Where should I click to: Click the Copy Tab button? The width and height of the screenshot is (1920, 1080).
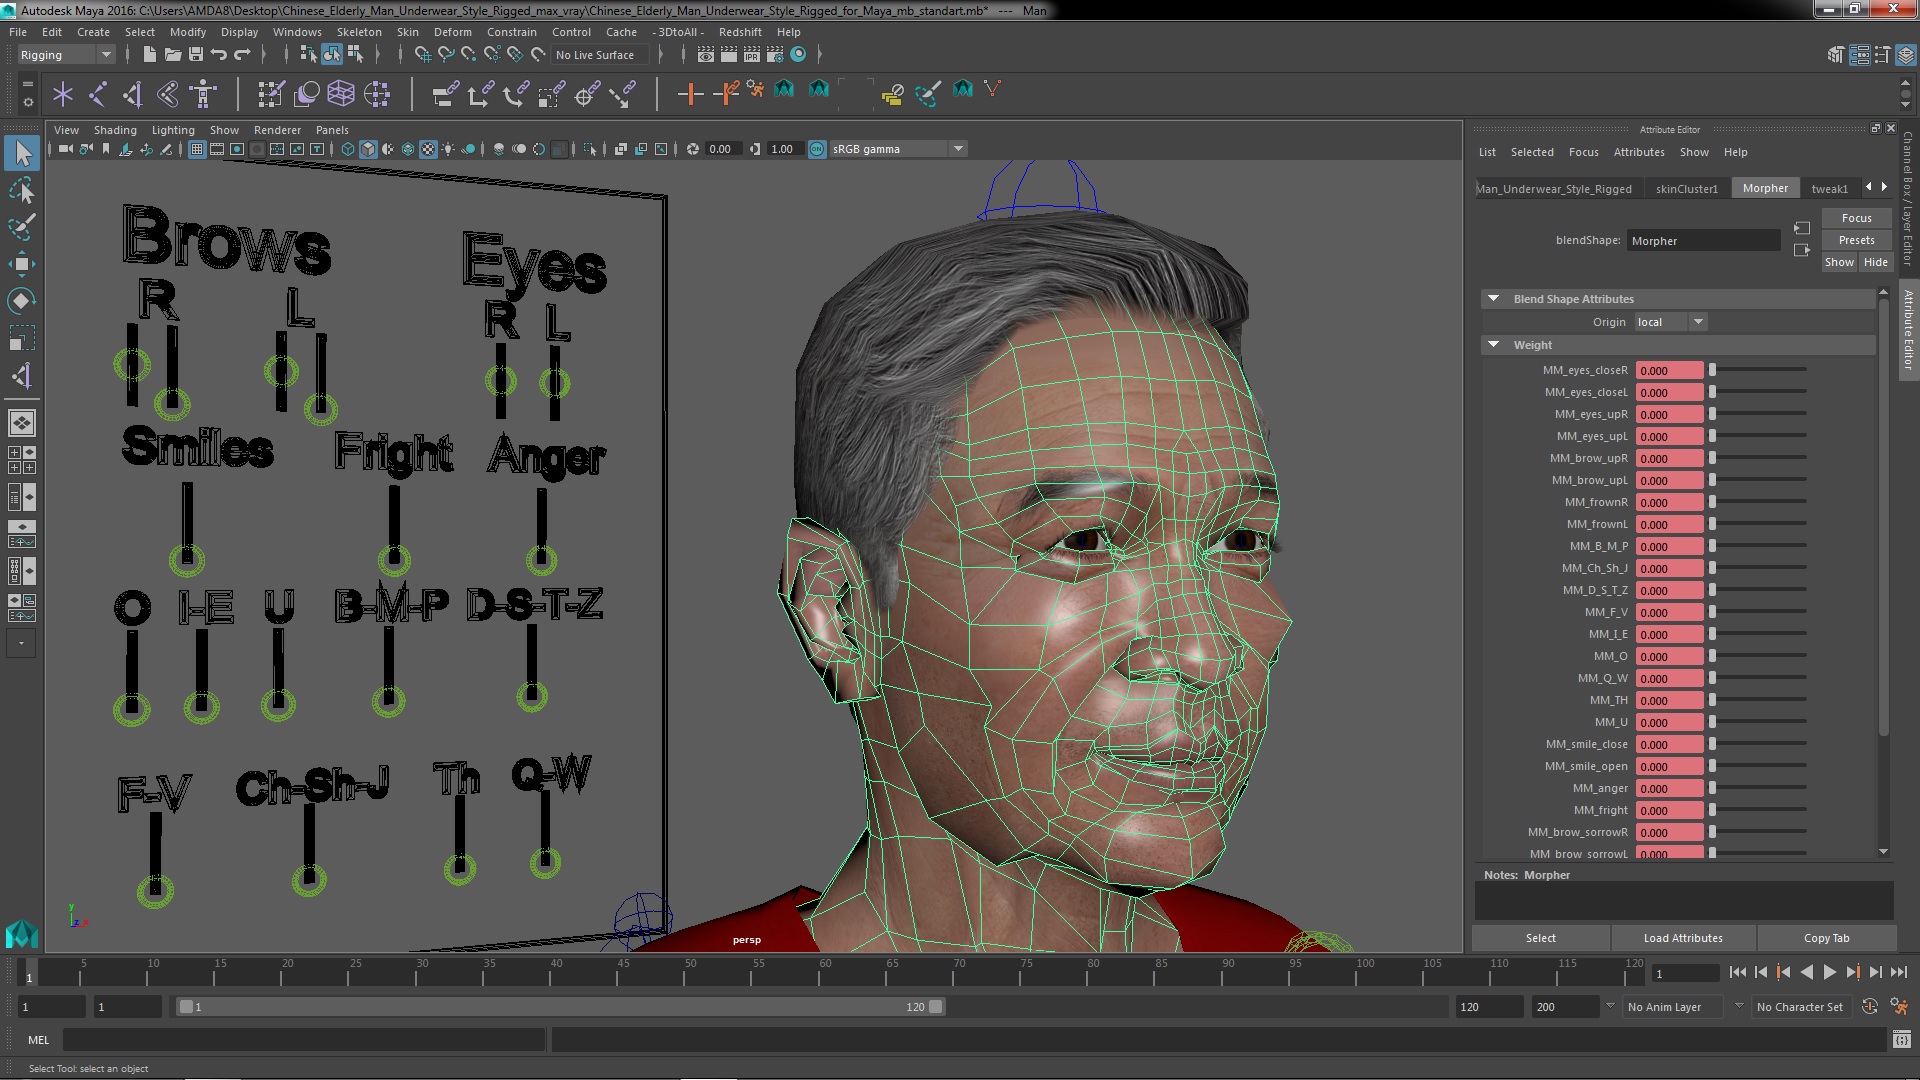[x=1826, y=938]
